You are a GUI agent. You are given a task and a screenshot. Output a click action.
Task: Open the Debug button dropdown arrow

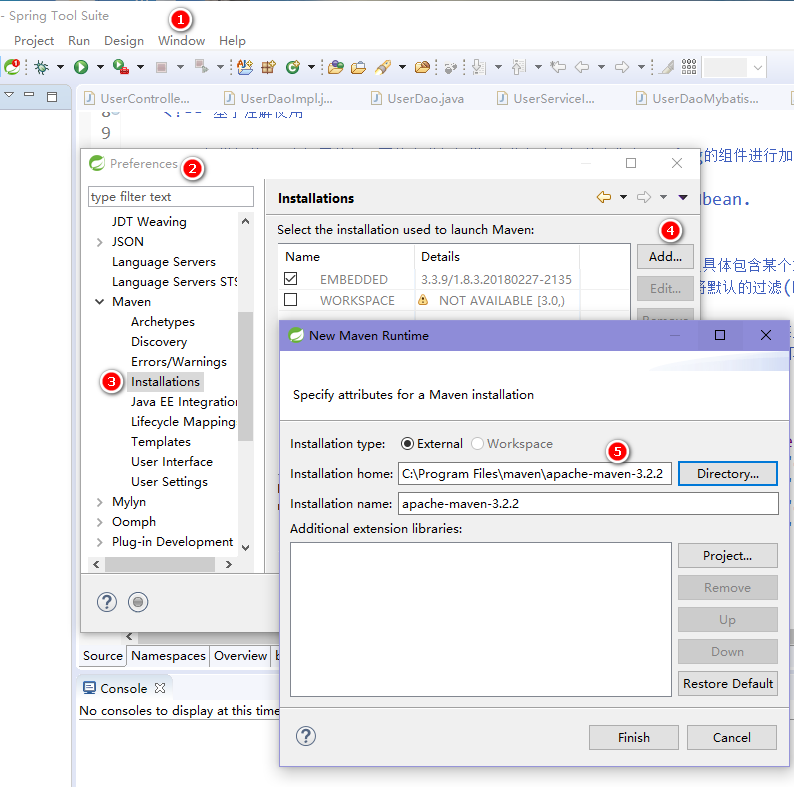click(x=60, y=67)
